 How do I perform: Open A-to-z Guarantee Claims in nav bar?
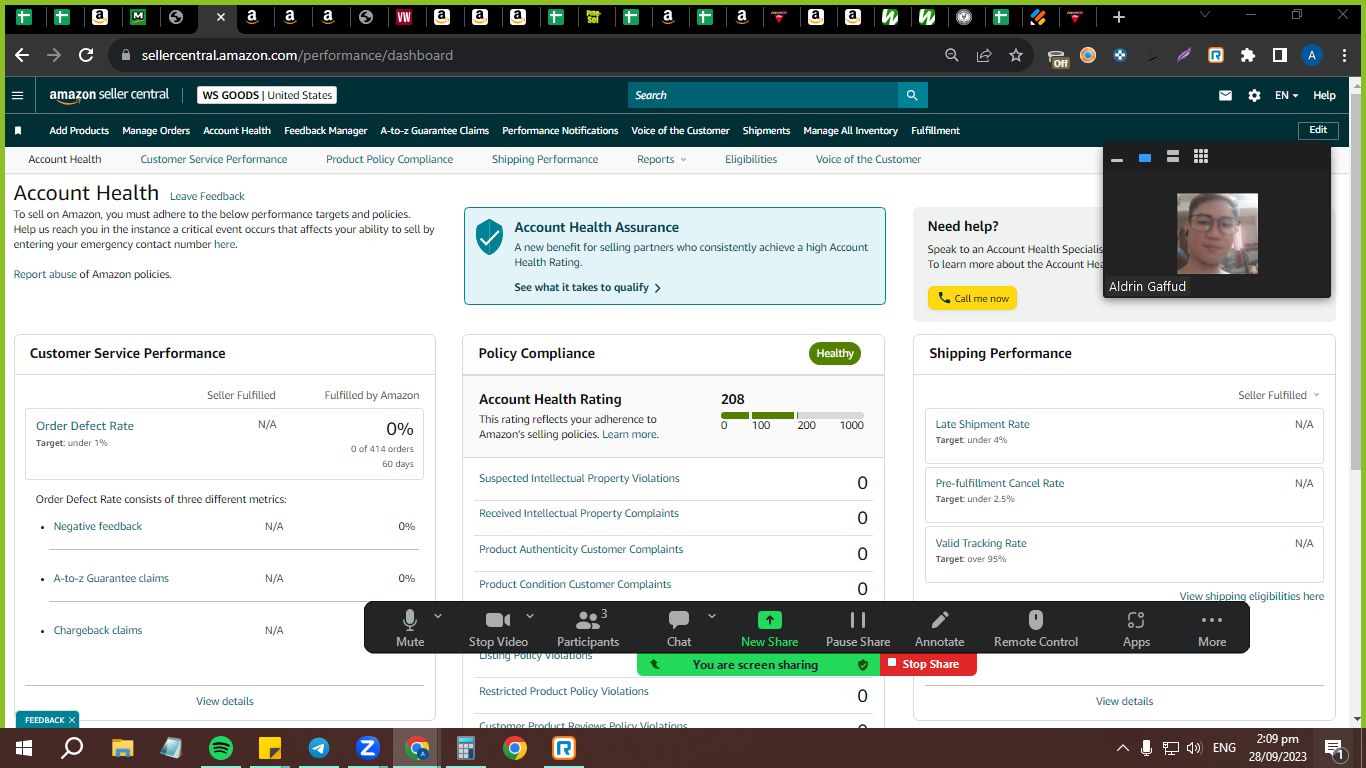point(435,131)
